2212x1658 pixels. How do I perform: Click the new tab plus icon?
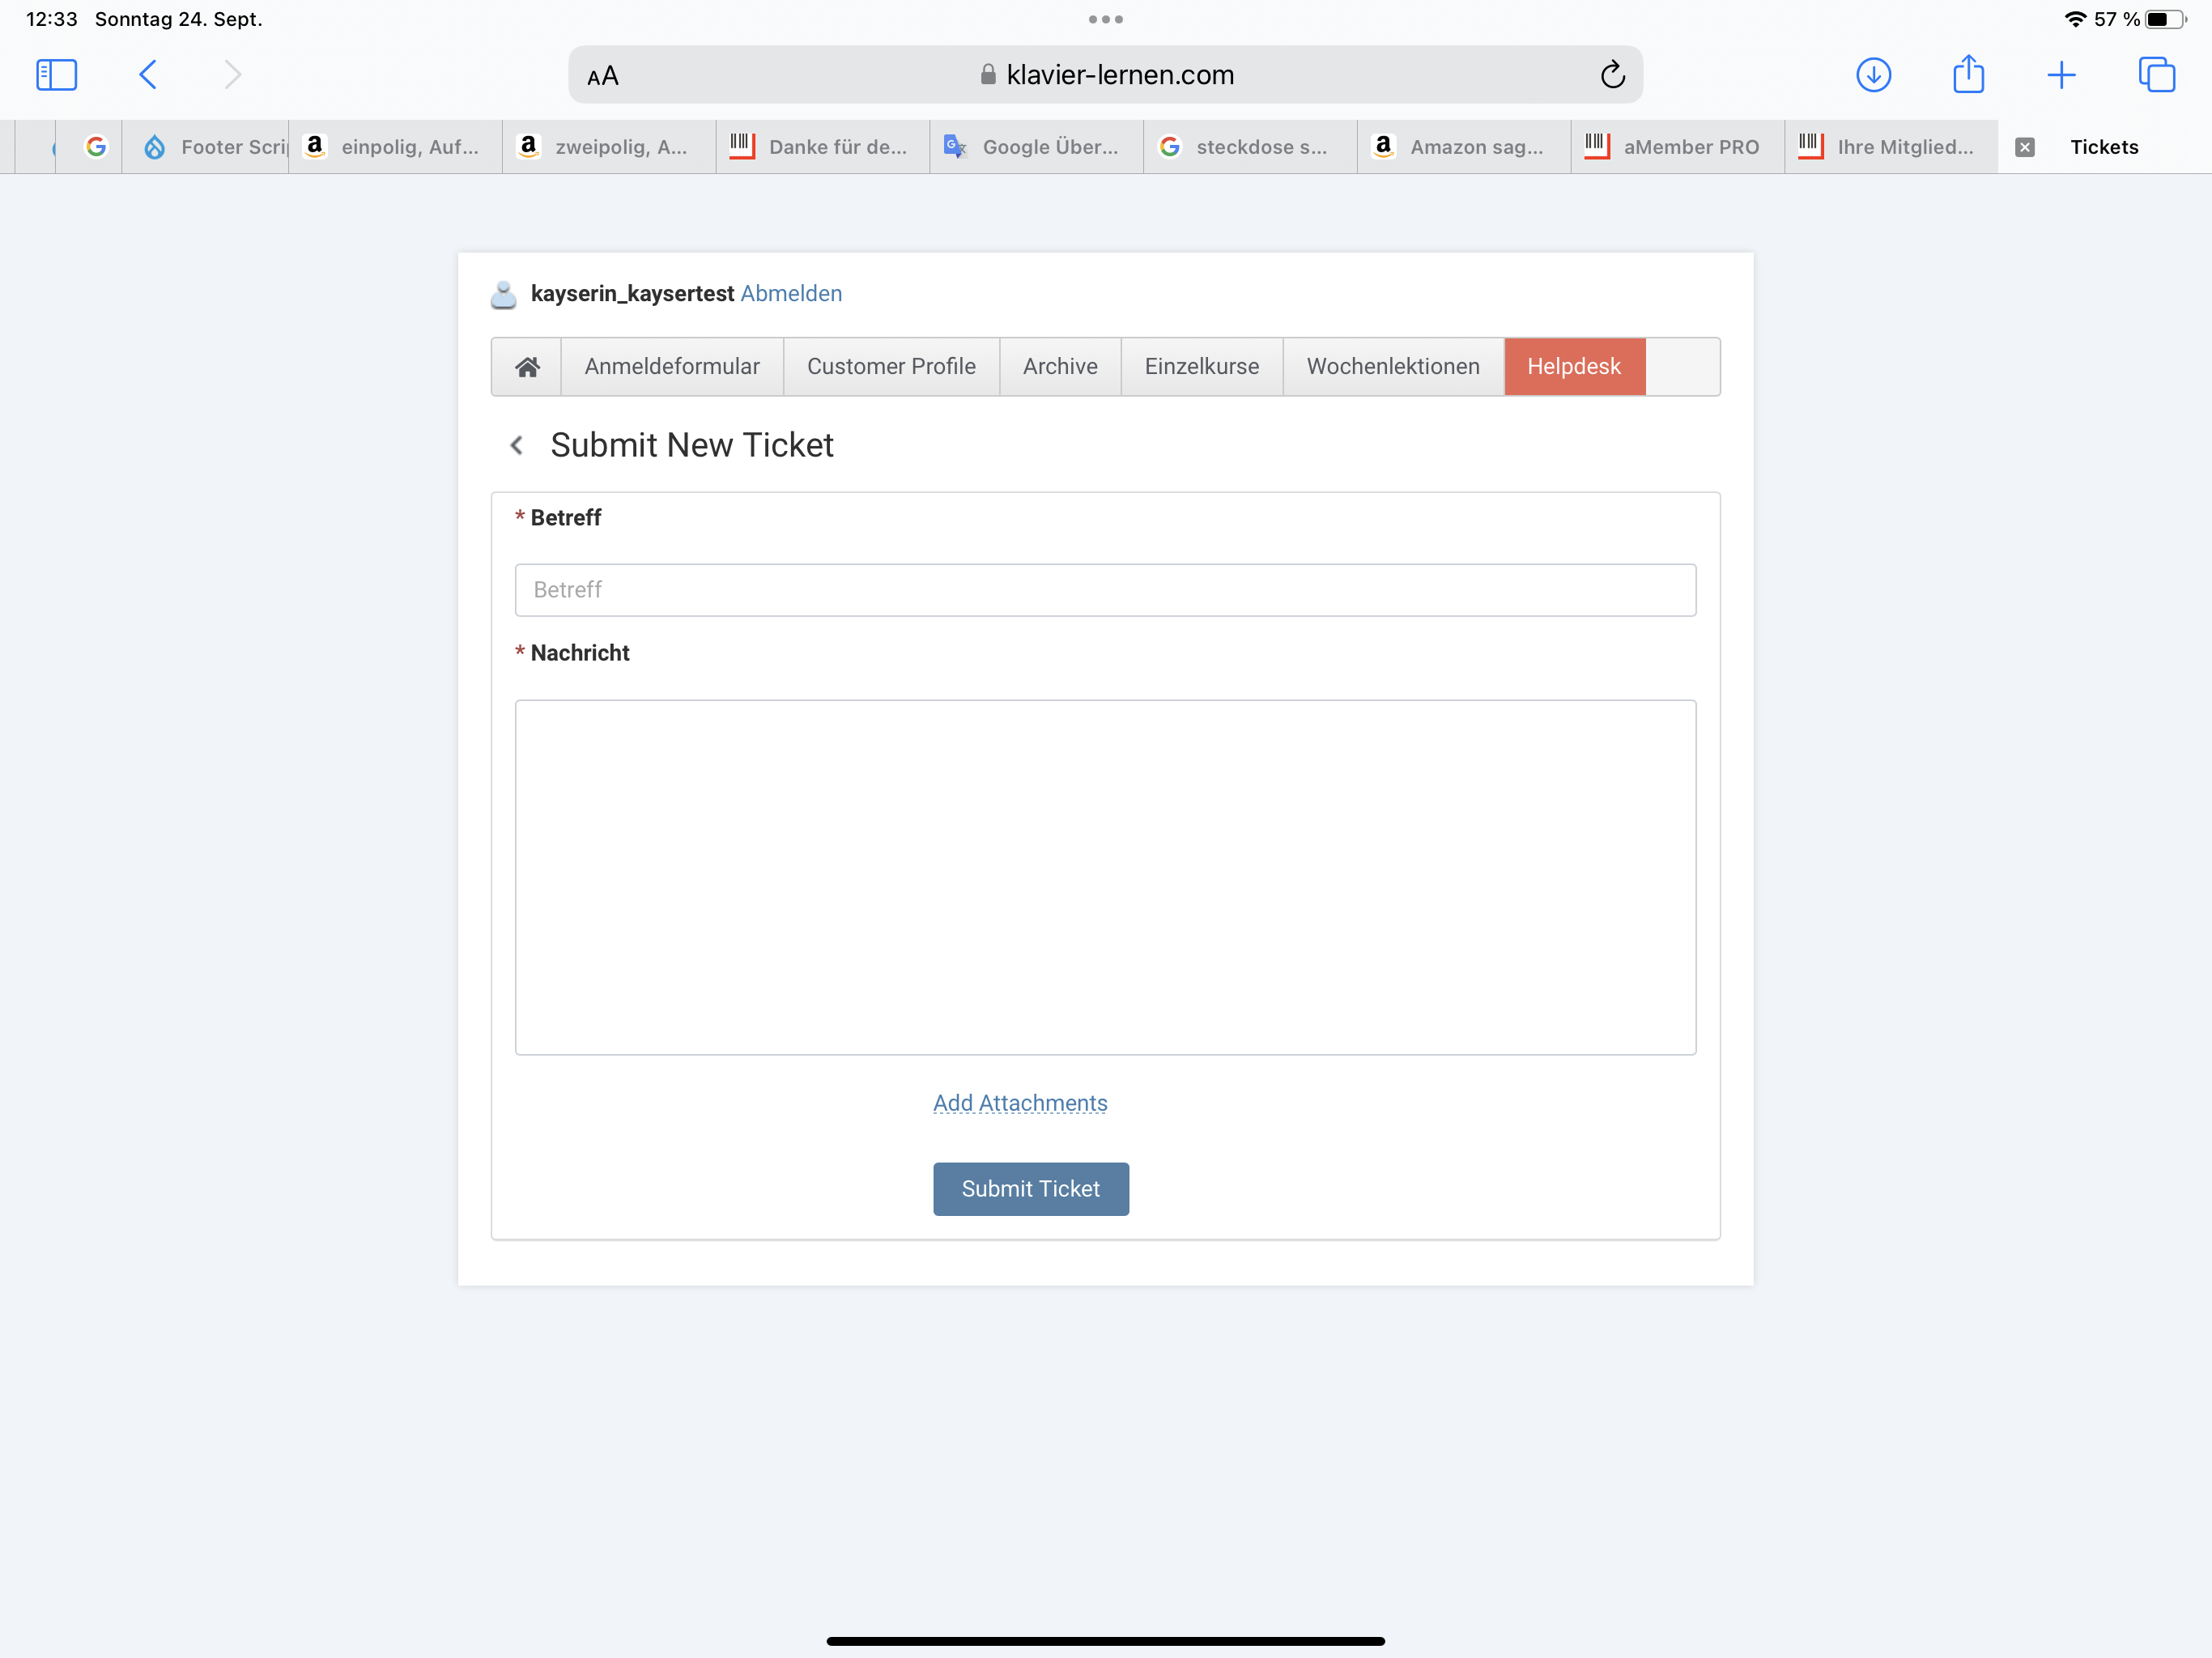tap(2062, 73)
